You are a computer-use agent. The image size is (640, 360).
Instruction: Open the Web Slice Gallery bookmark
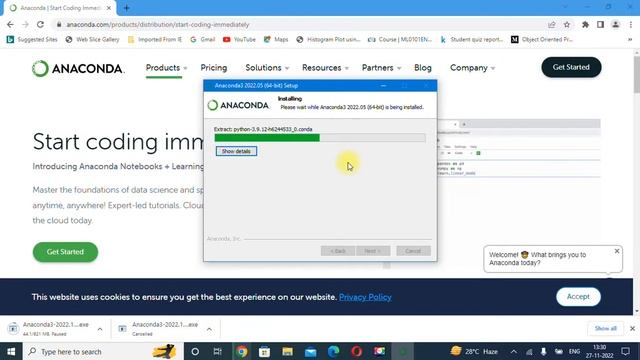(93, 40)
